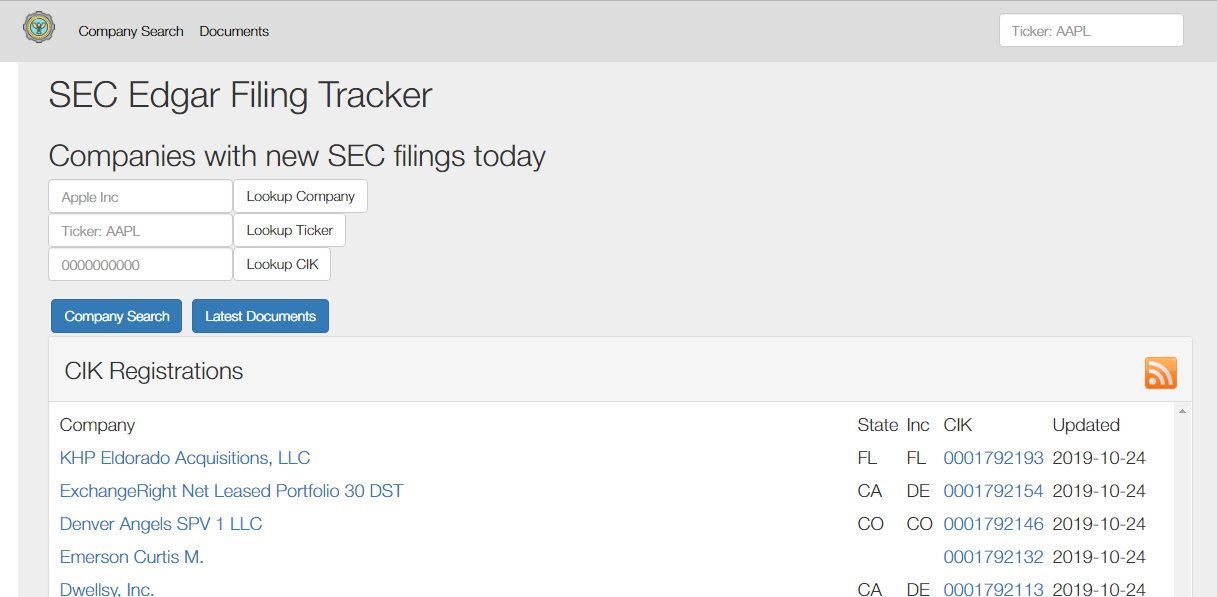Click the site logo emblem icon
The image size is (1217, 597).
[39, 27]
